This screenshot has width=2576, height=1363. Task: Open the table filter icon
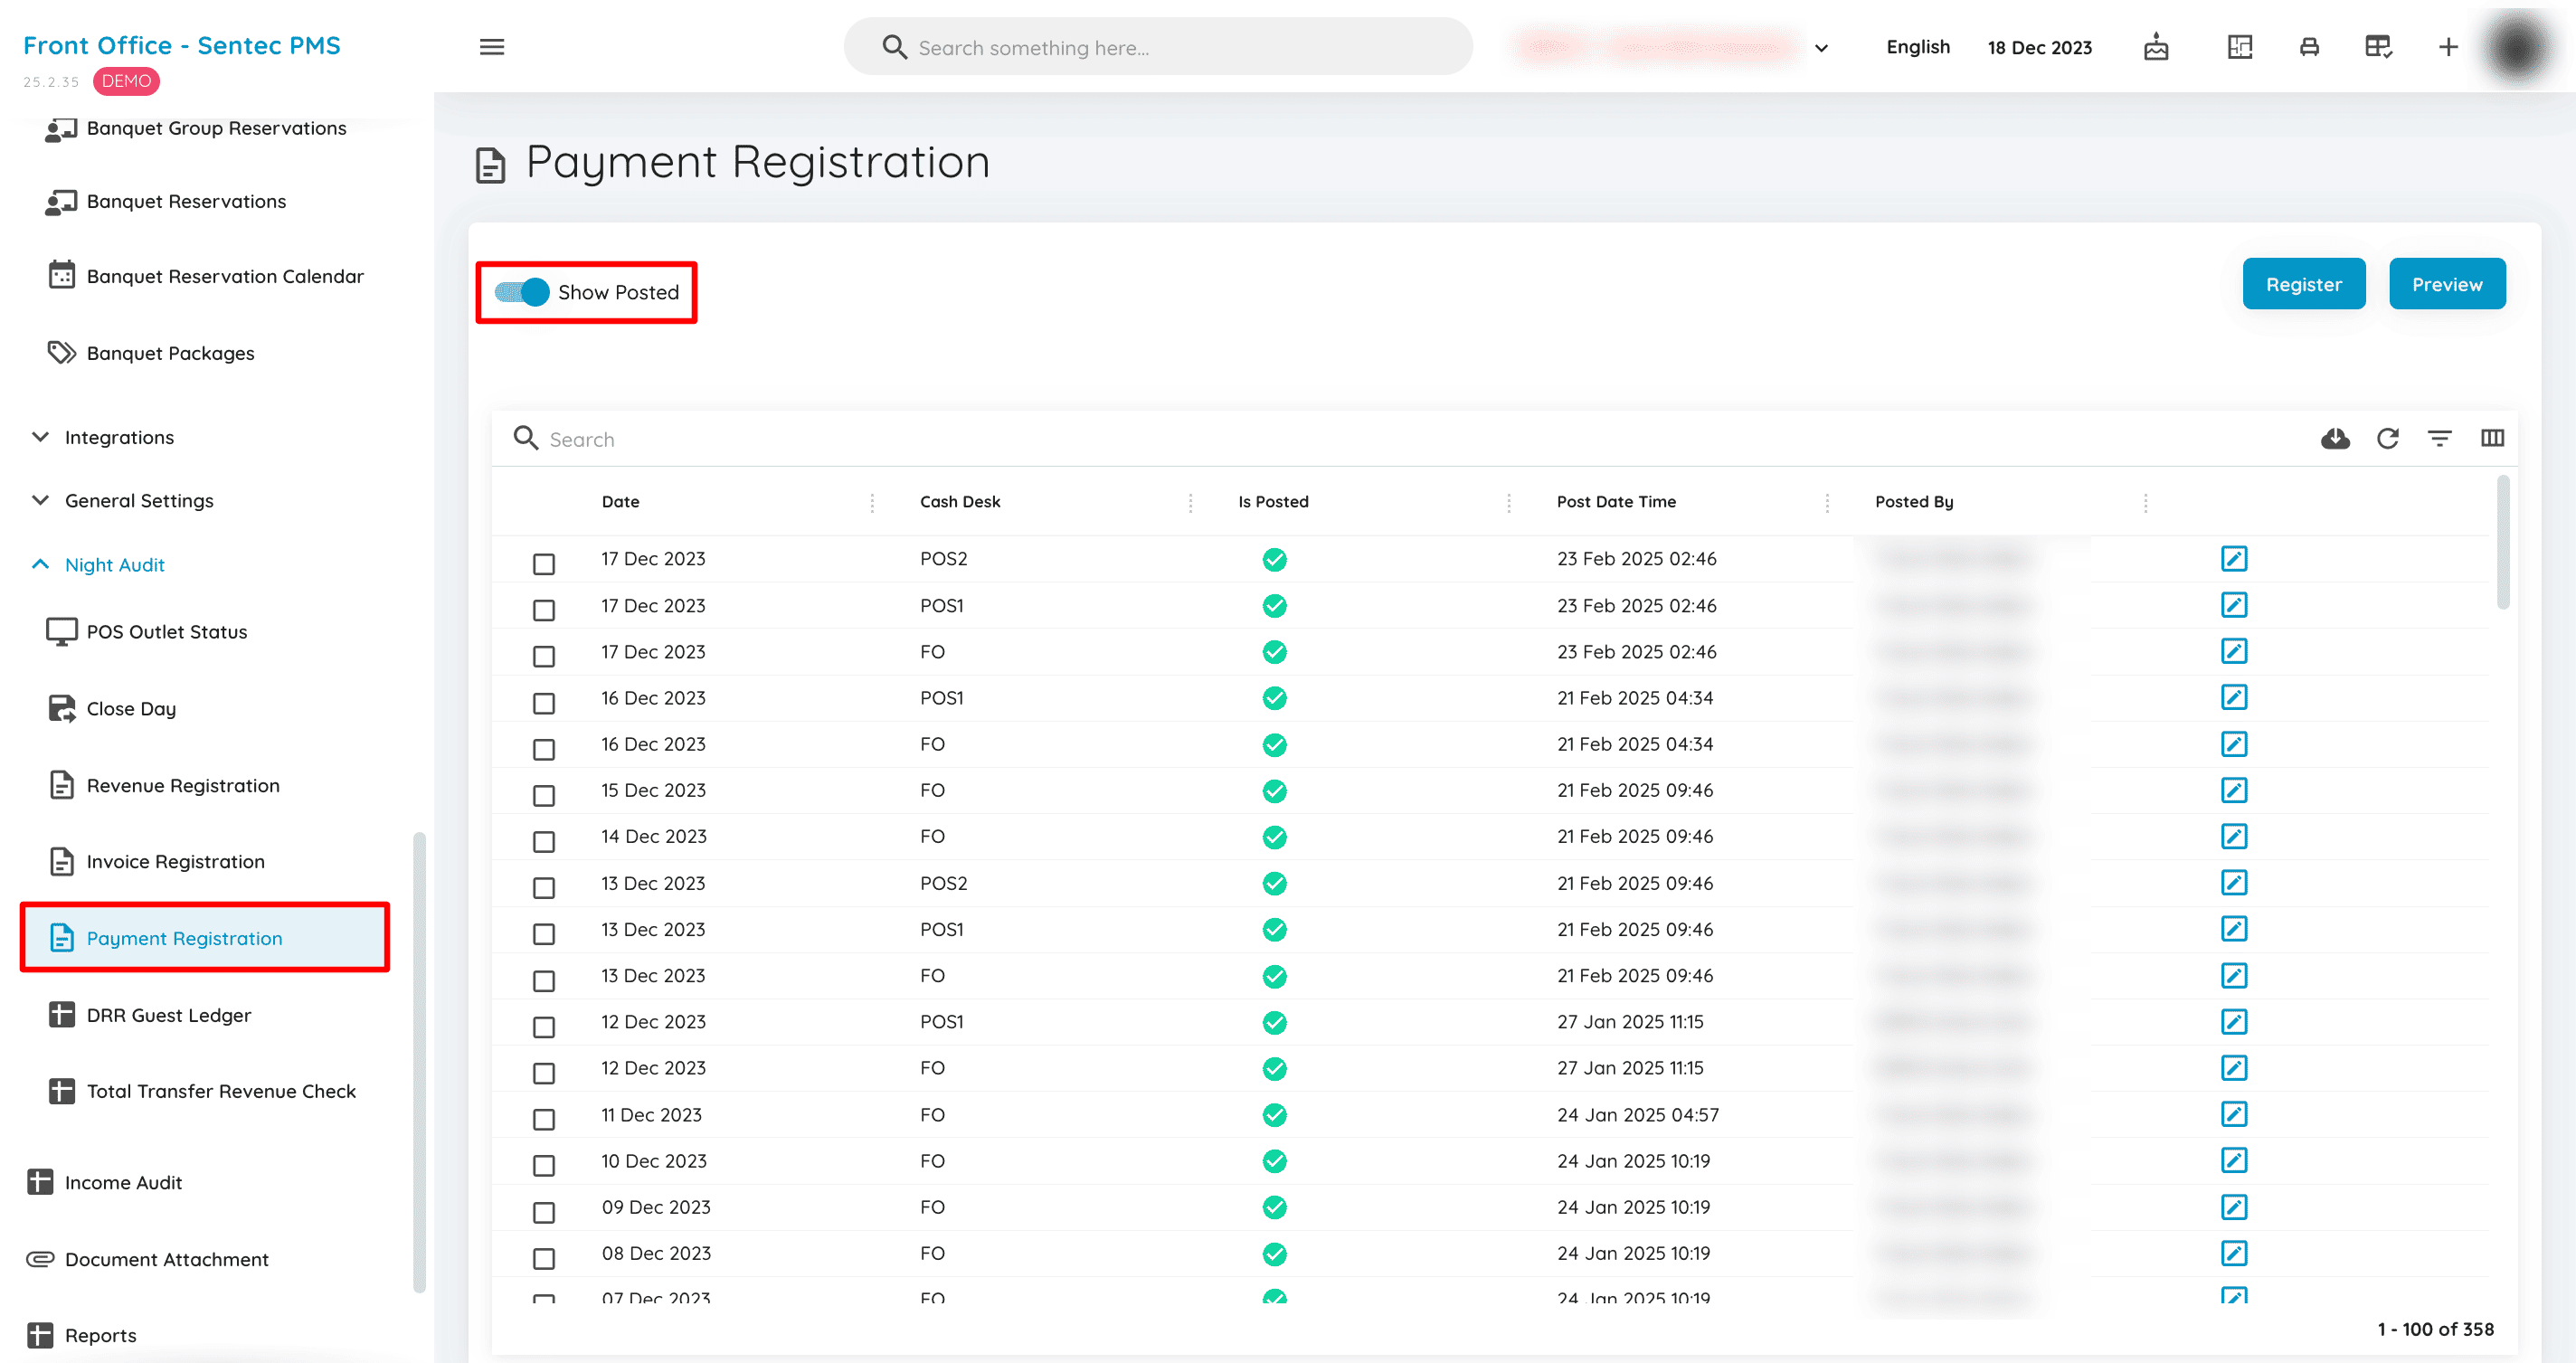2440,438
